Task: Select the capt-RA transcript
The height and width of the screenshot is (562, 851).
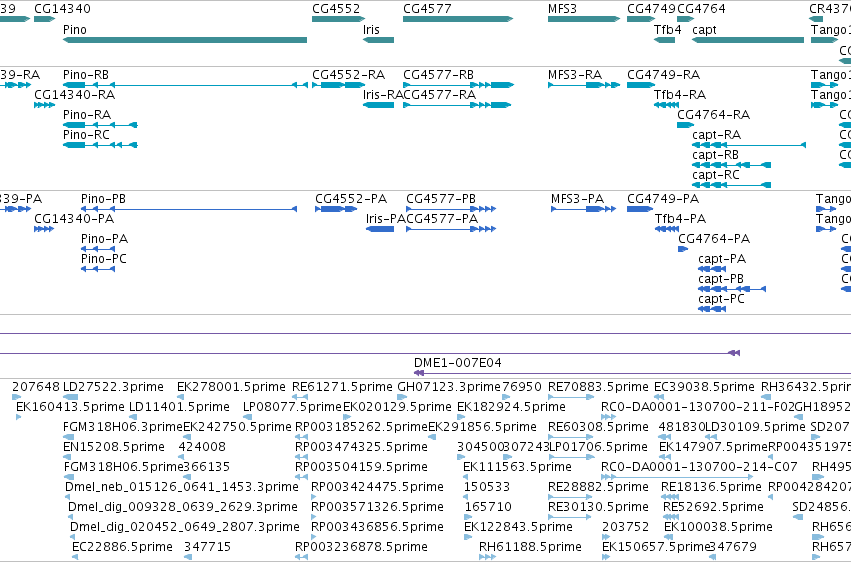Action: point(749,145)
